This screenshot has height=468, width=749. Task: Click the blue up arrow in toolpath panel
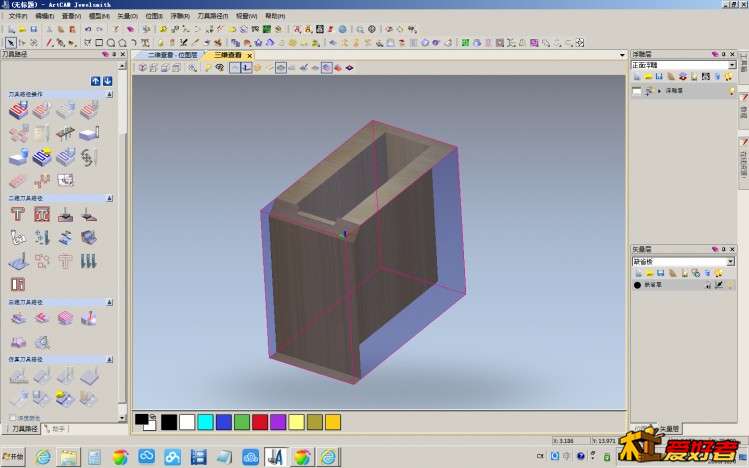96,80
